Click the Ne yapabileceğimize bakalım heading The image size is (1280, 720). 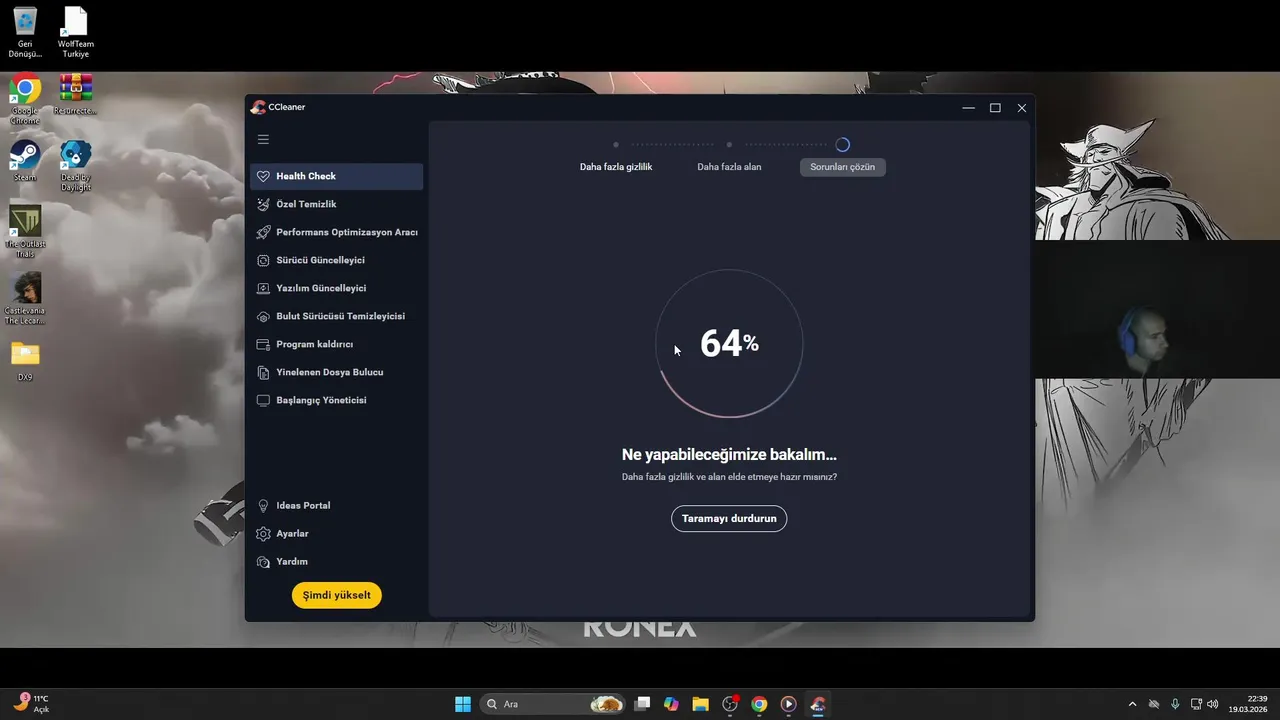729,455
